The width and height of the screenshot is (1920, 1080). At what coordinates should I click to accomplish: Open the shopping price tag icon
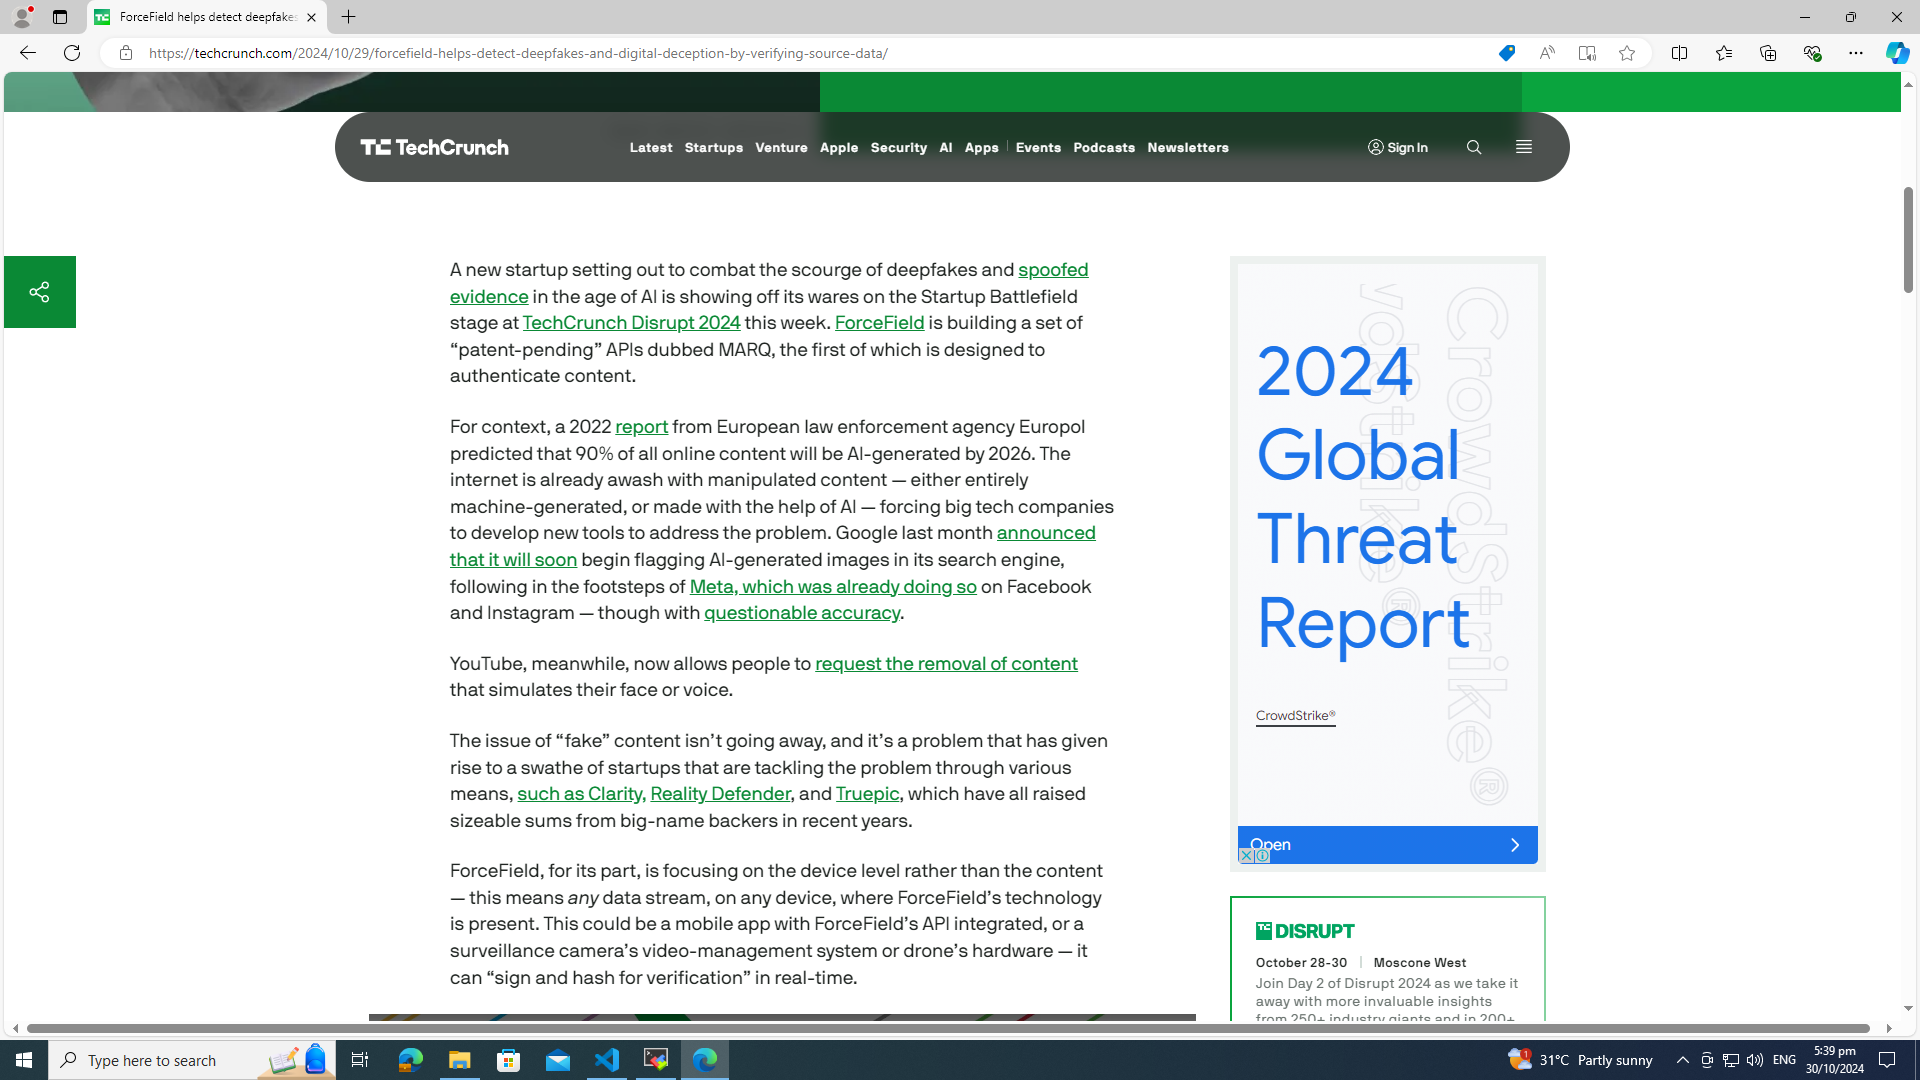click(1506, 53)
